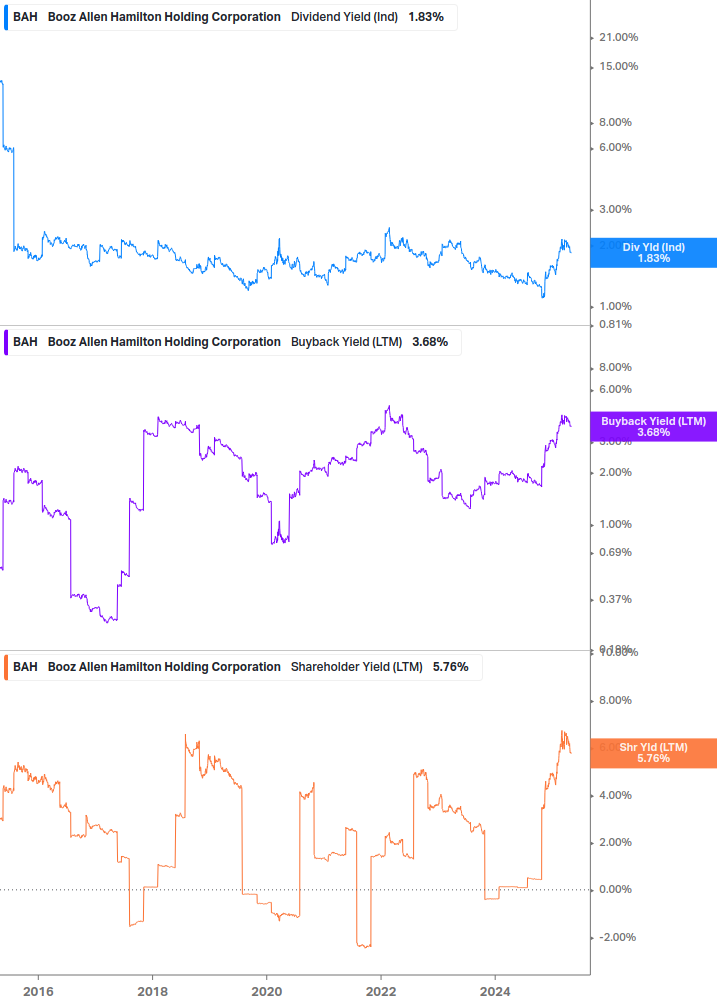Viewport: 717px width, 1005px height.
Task: Click the orange Shareholder Yield color bar
Action: pyautogui.click(x=6, y=667)
